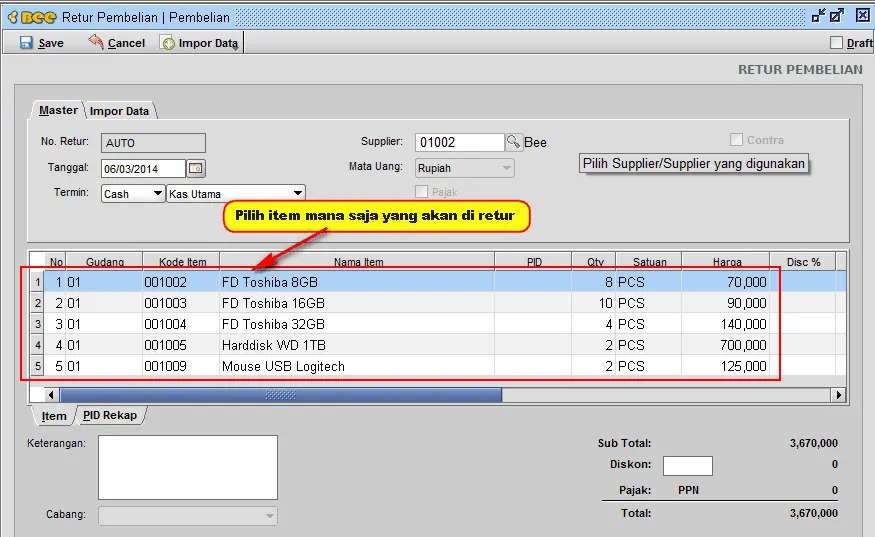Click row header number 5
The width and height of the screenshot is (875, 537).
37,366
